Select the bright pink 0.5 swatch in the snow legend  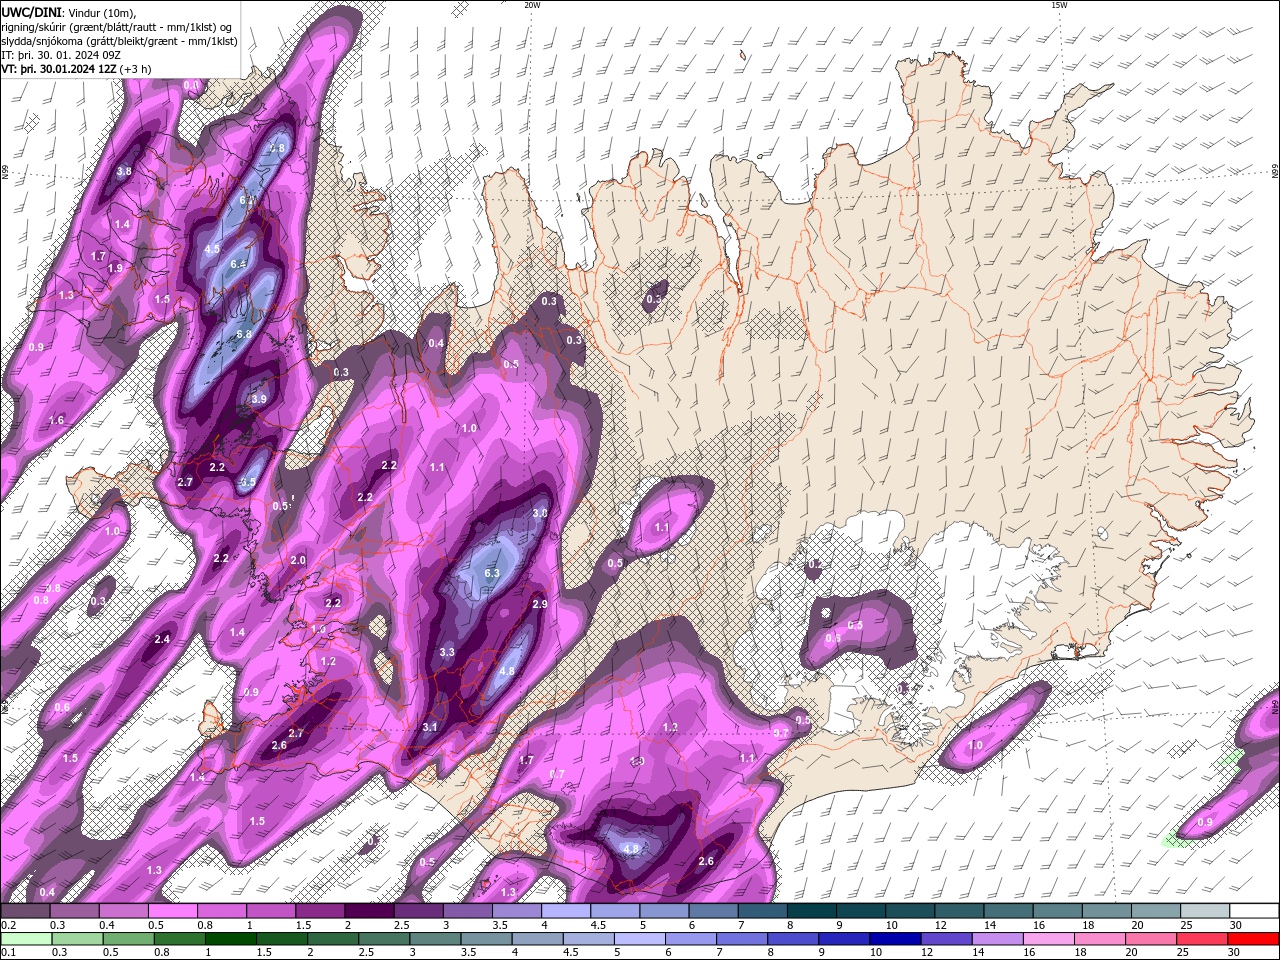coord(172,911)
